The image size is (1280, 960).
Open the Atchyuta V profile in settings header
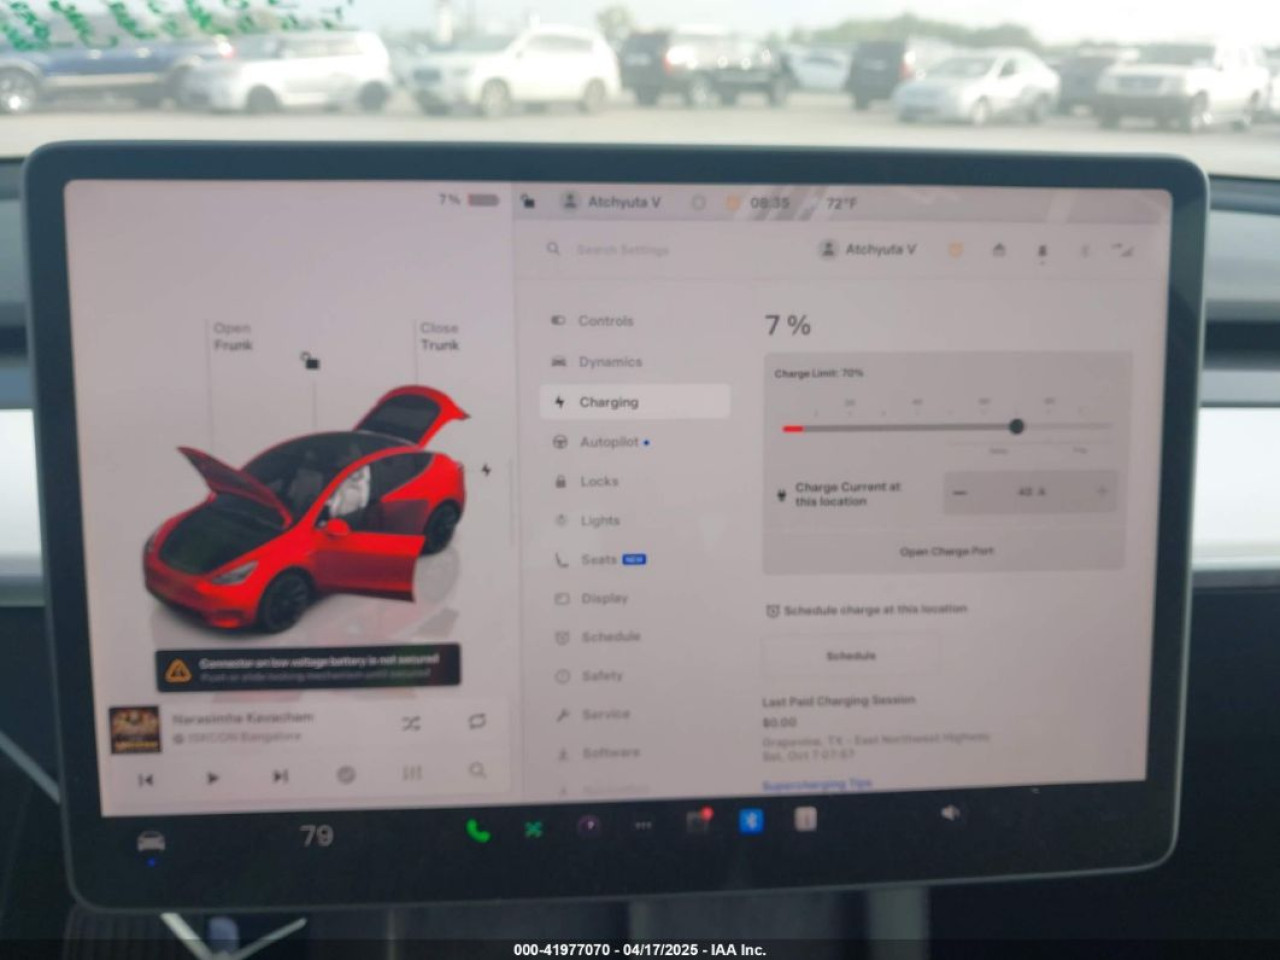(867, 249)
